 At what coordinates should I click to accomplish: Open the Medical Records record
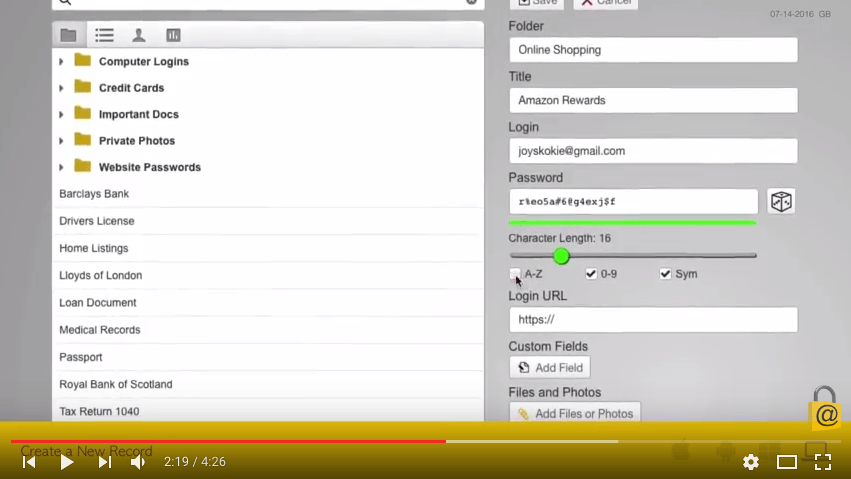268,330
